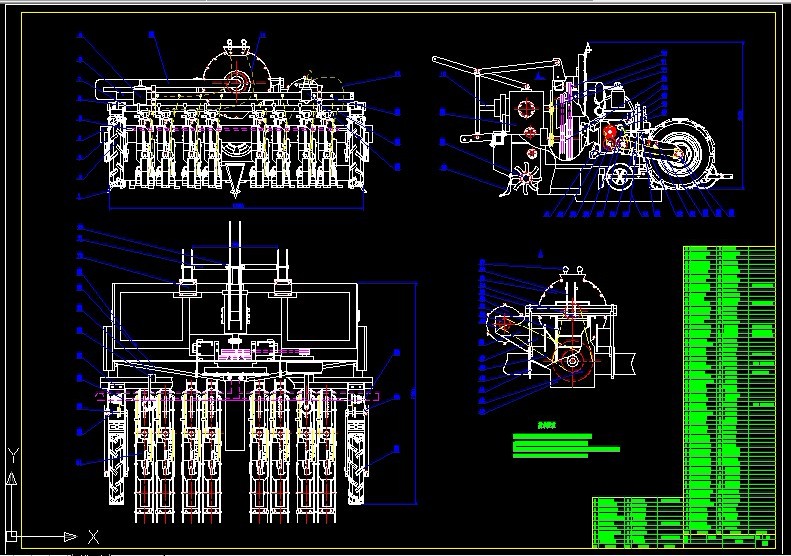Viewport: 791px width, 556px height.
Task: Select the red pulley in detail view A
Action: pos(503,324)
